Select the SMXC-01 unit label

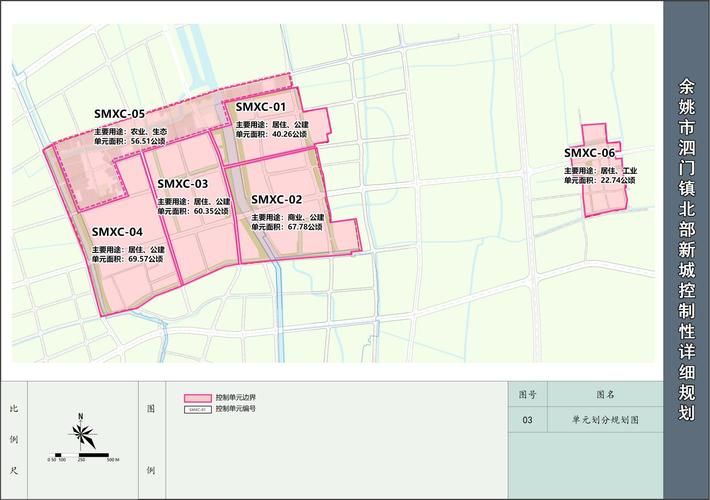[x=260, y=107]
